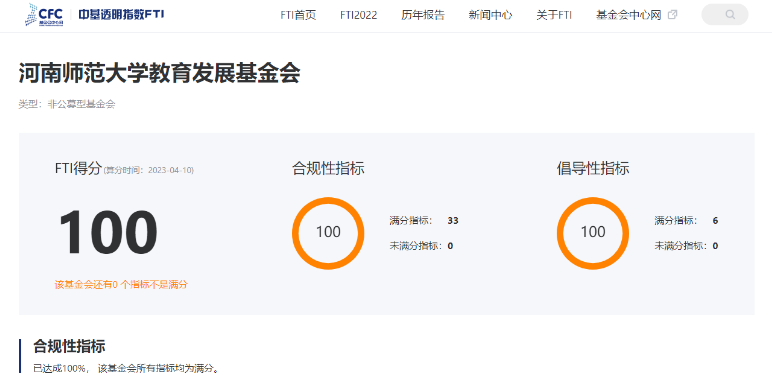The height and width of the screenshot is (381, 772).
Task: Click 未满分指标 0 under 合规性指标
Action: pos(421,246)
